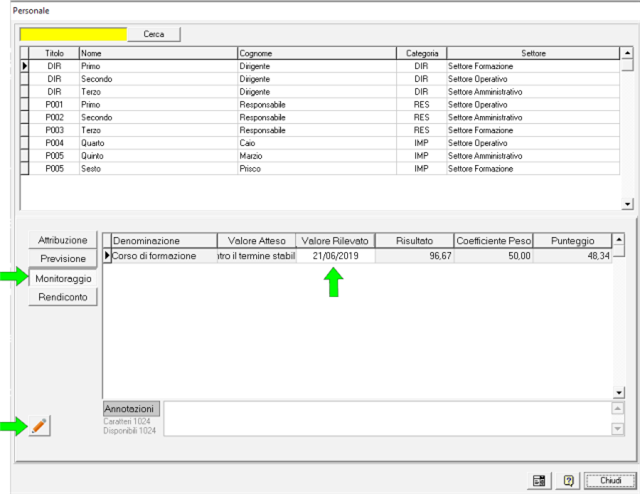Open the help question mark icon
Image resolution: width=640 pixels, height=494 pixels.
click(567, 480)
